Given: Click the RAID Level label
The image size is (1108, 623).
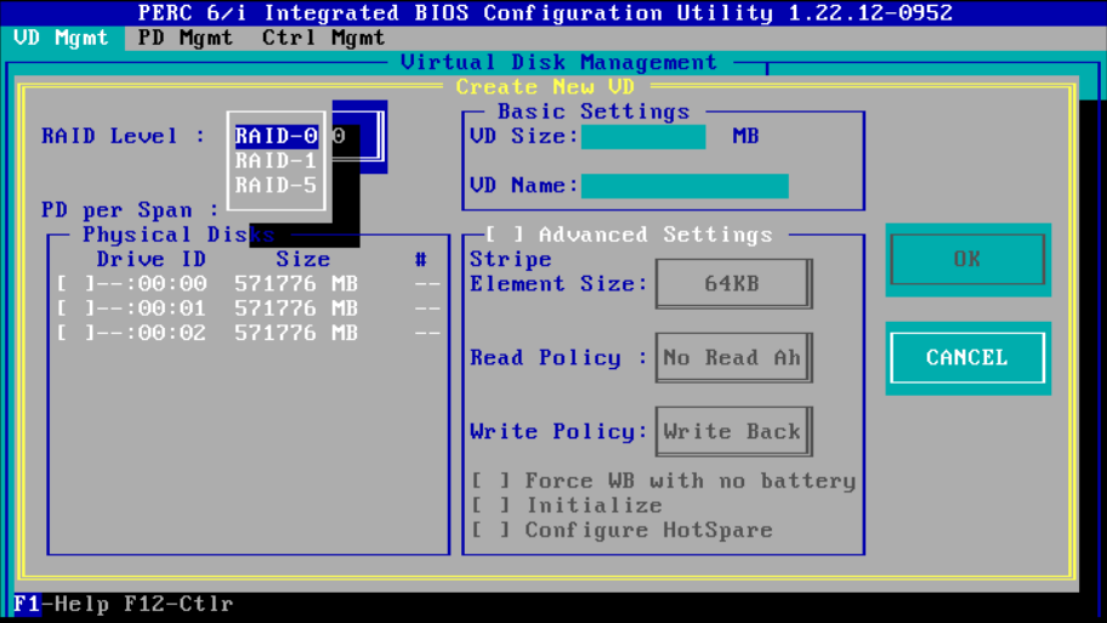Looking at the screenshot, I should [123, 136].
